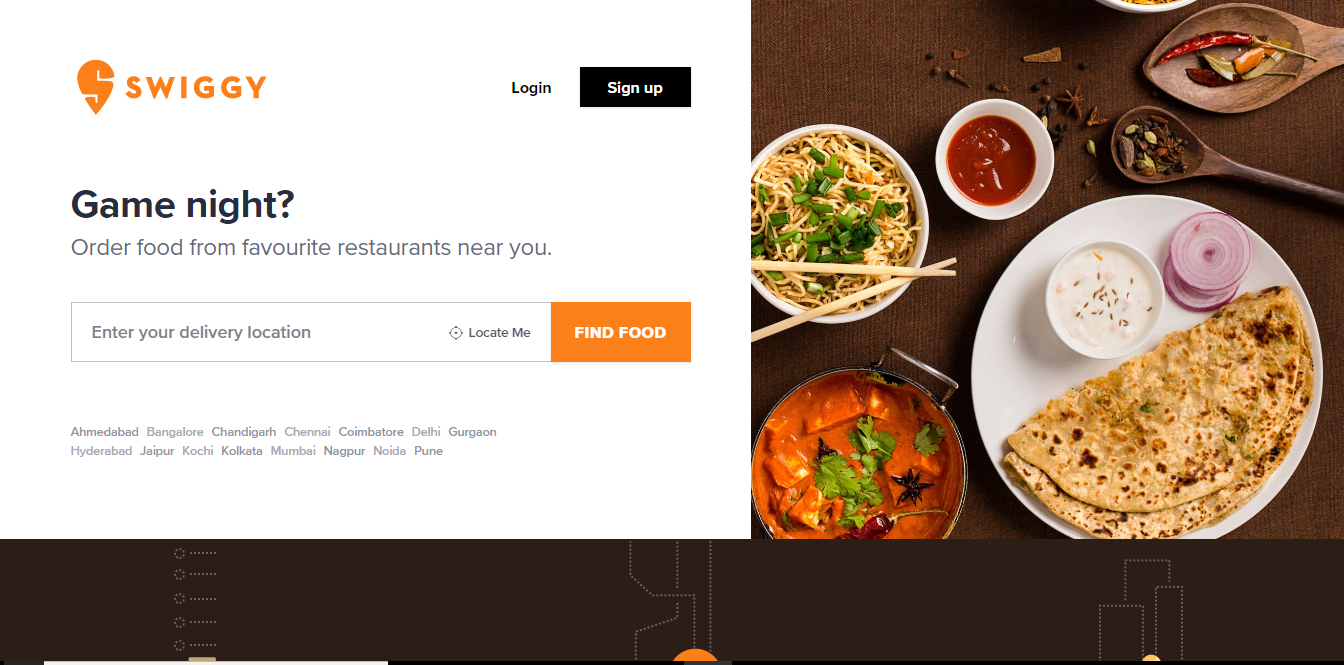This screenshot has width=1344, height=665.
Task: Open the Delhi city link
Action: click(x=426, y=432)
